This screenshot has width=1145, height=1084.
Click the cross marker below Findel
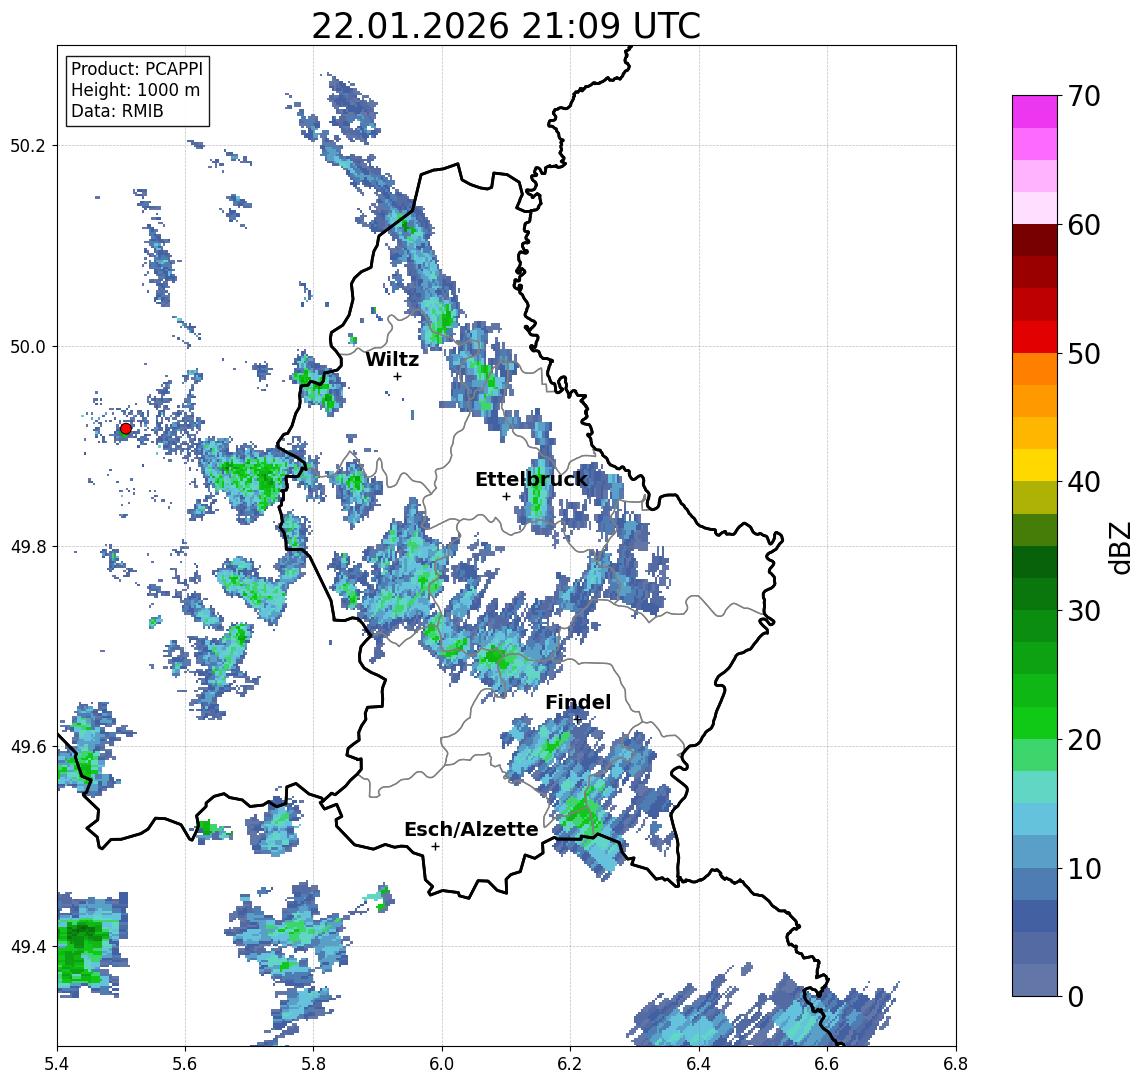577,720
